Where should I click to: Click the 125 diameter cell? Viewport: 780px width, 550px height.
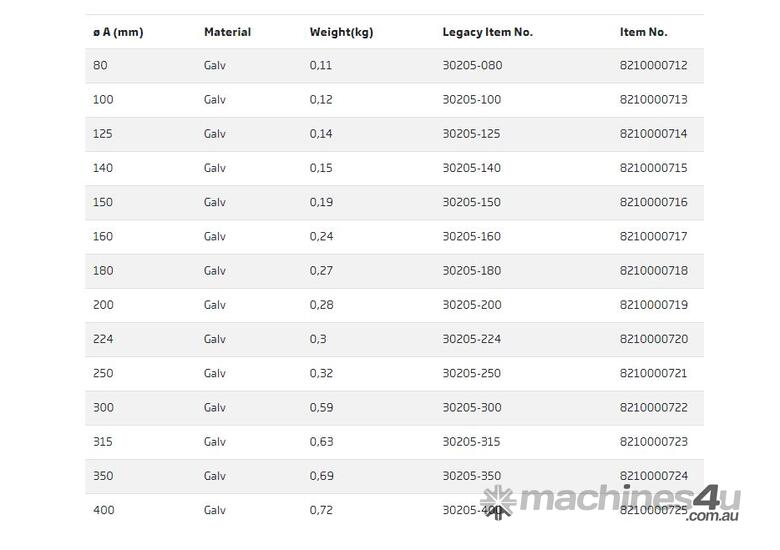point(103,134)
